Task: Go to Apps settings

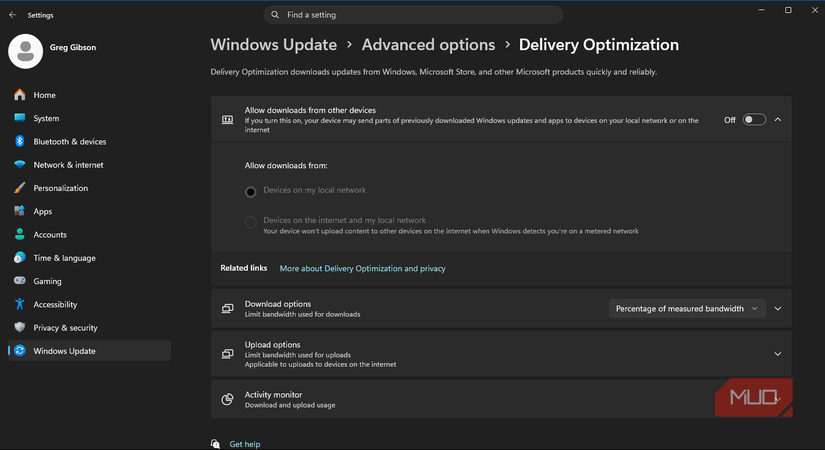Action: [89, 211]
